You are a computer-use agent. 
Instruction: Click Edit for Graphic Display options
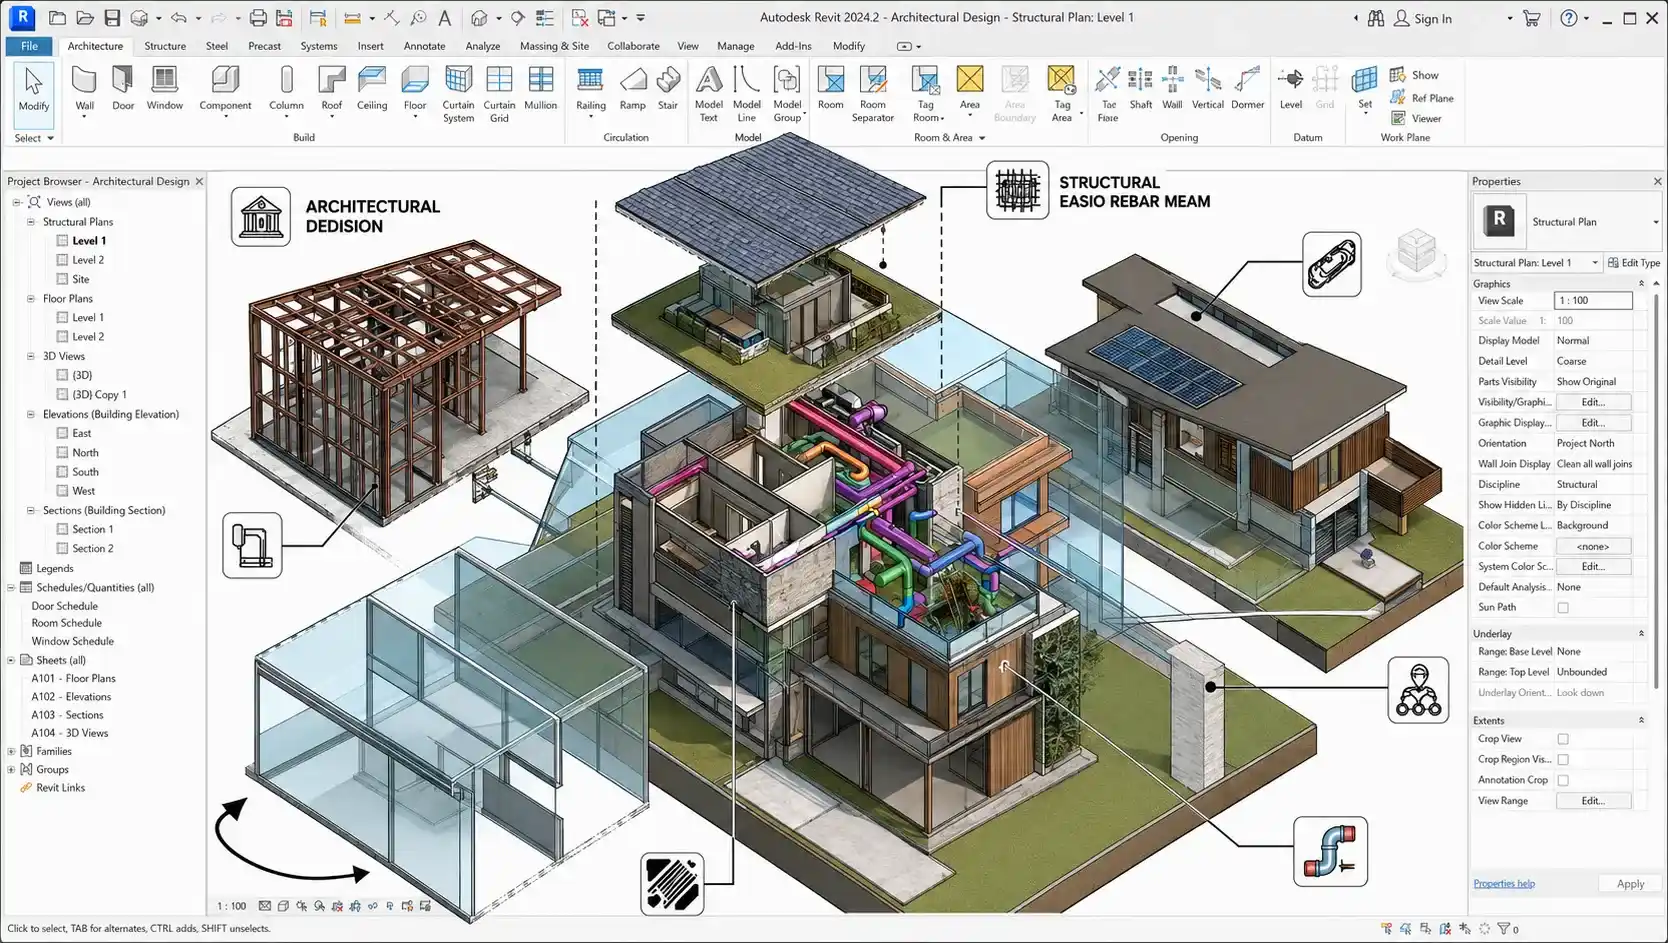[1593, 423]
